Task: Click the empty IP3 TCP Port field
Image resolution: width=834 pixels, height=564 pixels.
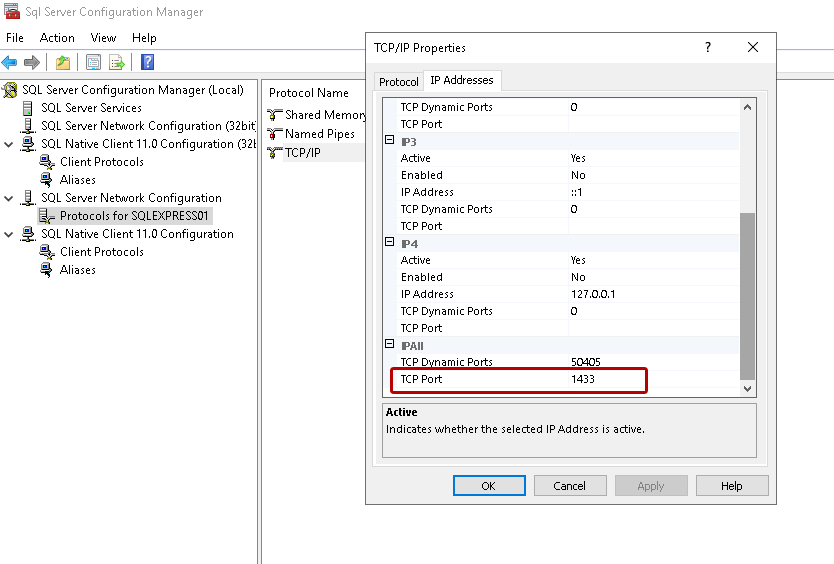Action: [654, 227]
